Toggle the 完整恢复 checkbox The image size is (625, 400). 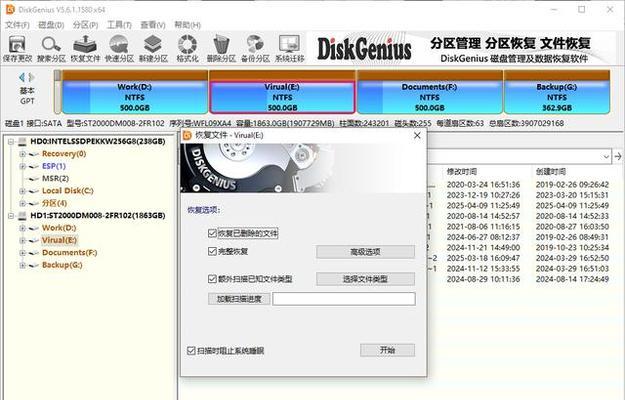tap(212, 251)
